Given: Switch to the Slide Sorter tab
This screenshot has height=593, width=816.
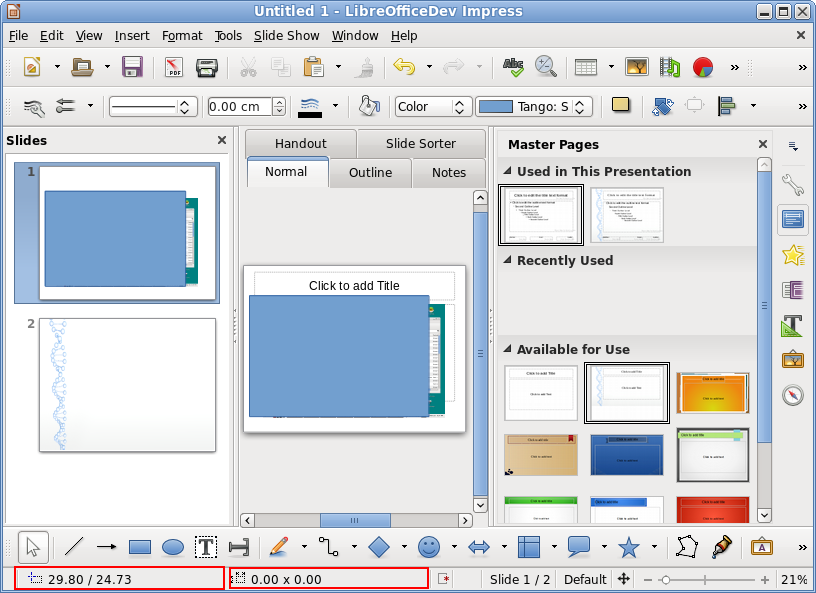Looking at the screenshot, I should pos(420,143).
